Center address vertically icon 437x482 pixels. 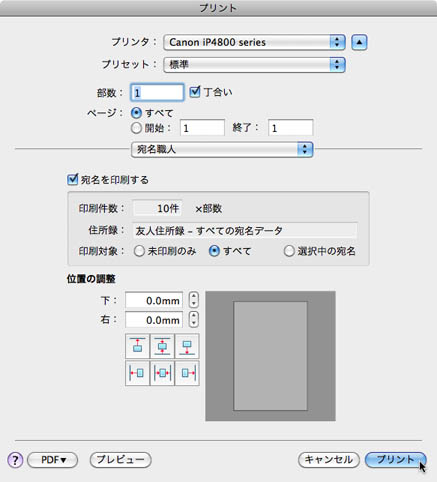tap(162, 346)
